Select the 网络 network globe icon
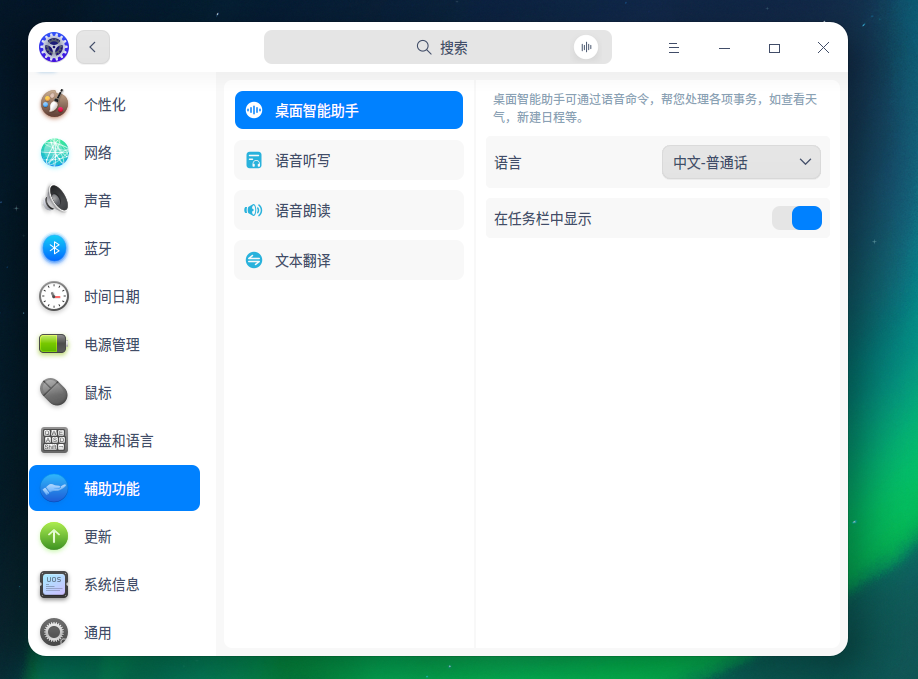 (54, 153)
